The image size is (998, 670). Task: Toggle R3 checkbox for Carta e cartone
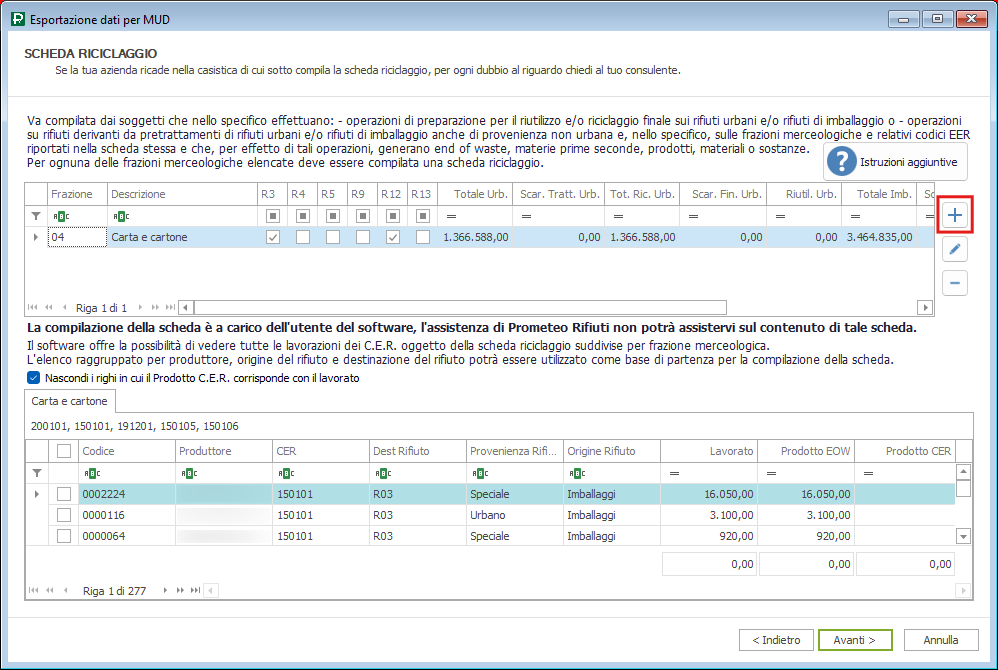point(272,237)
